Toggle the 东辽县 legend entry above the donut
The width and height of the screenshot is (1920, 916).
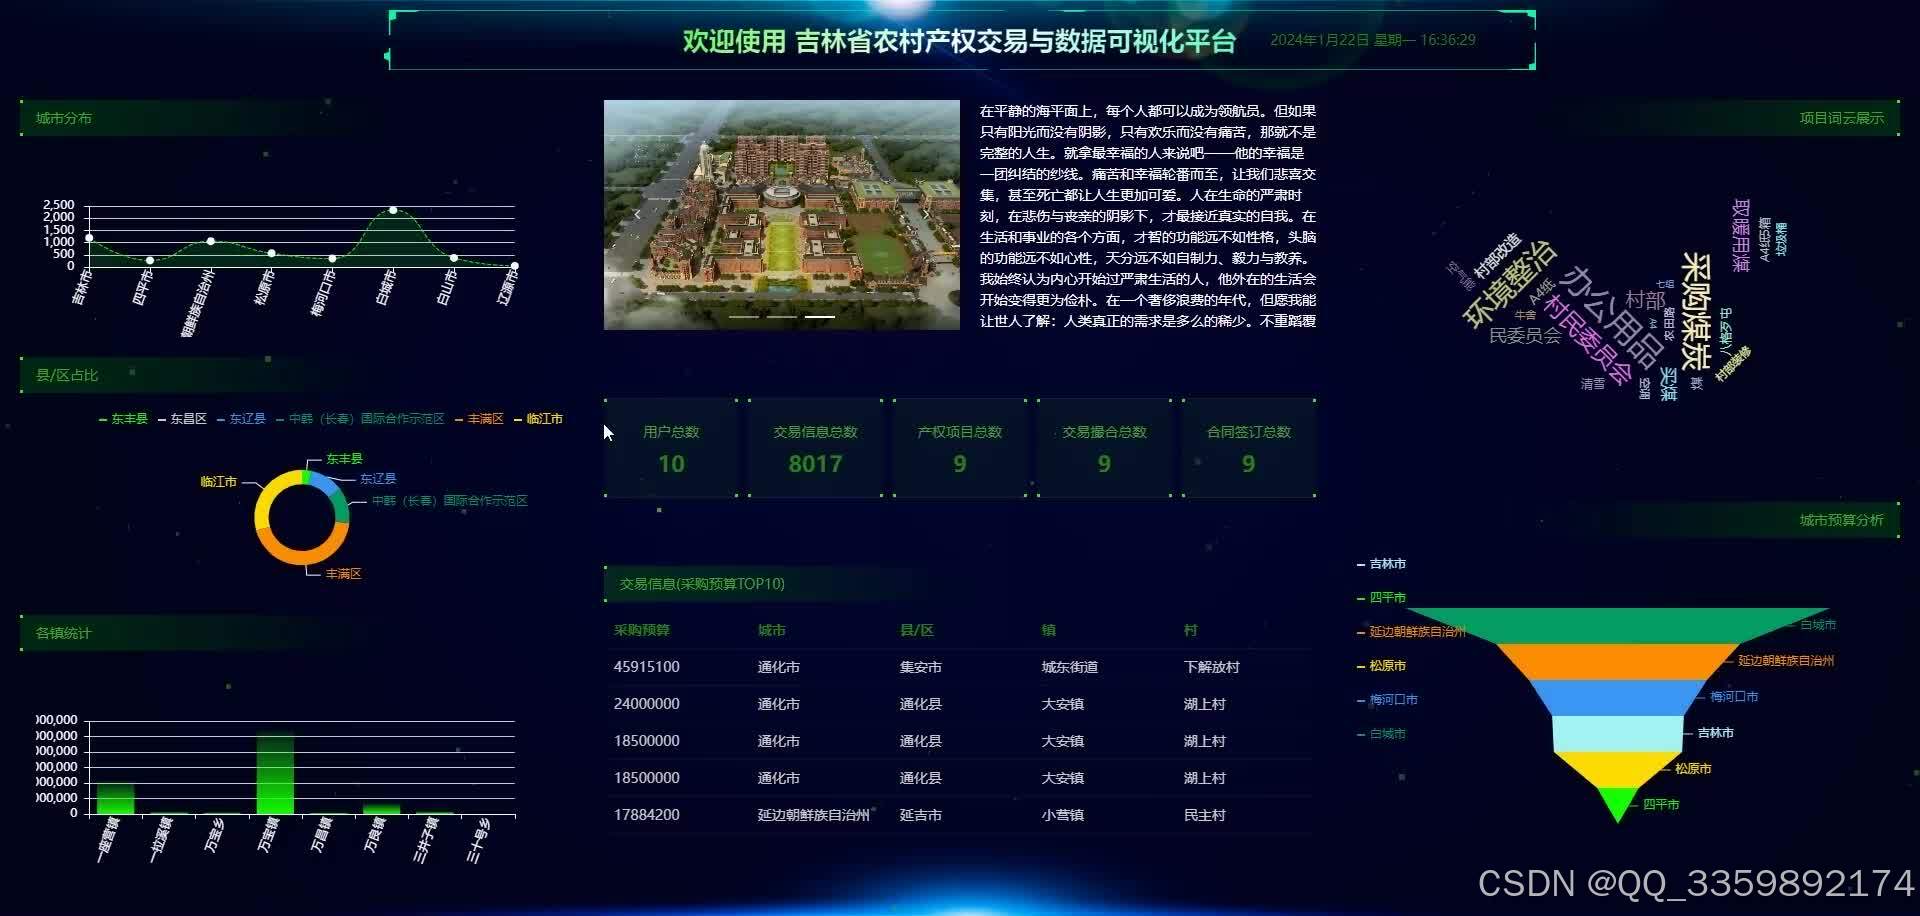pyautogui.click(x=241, y=419)
